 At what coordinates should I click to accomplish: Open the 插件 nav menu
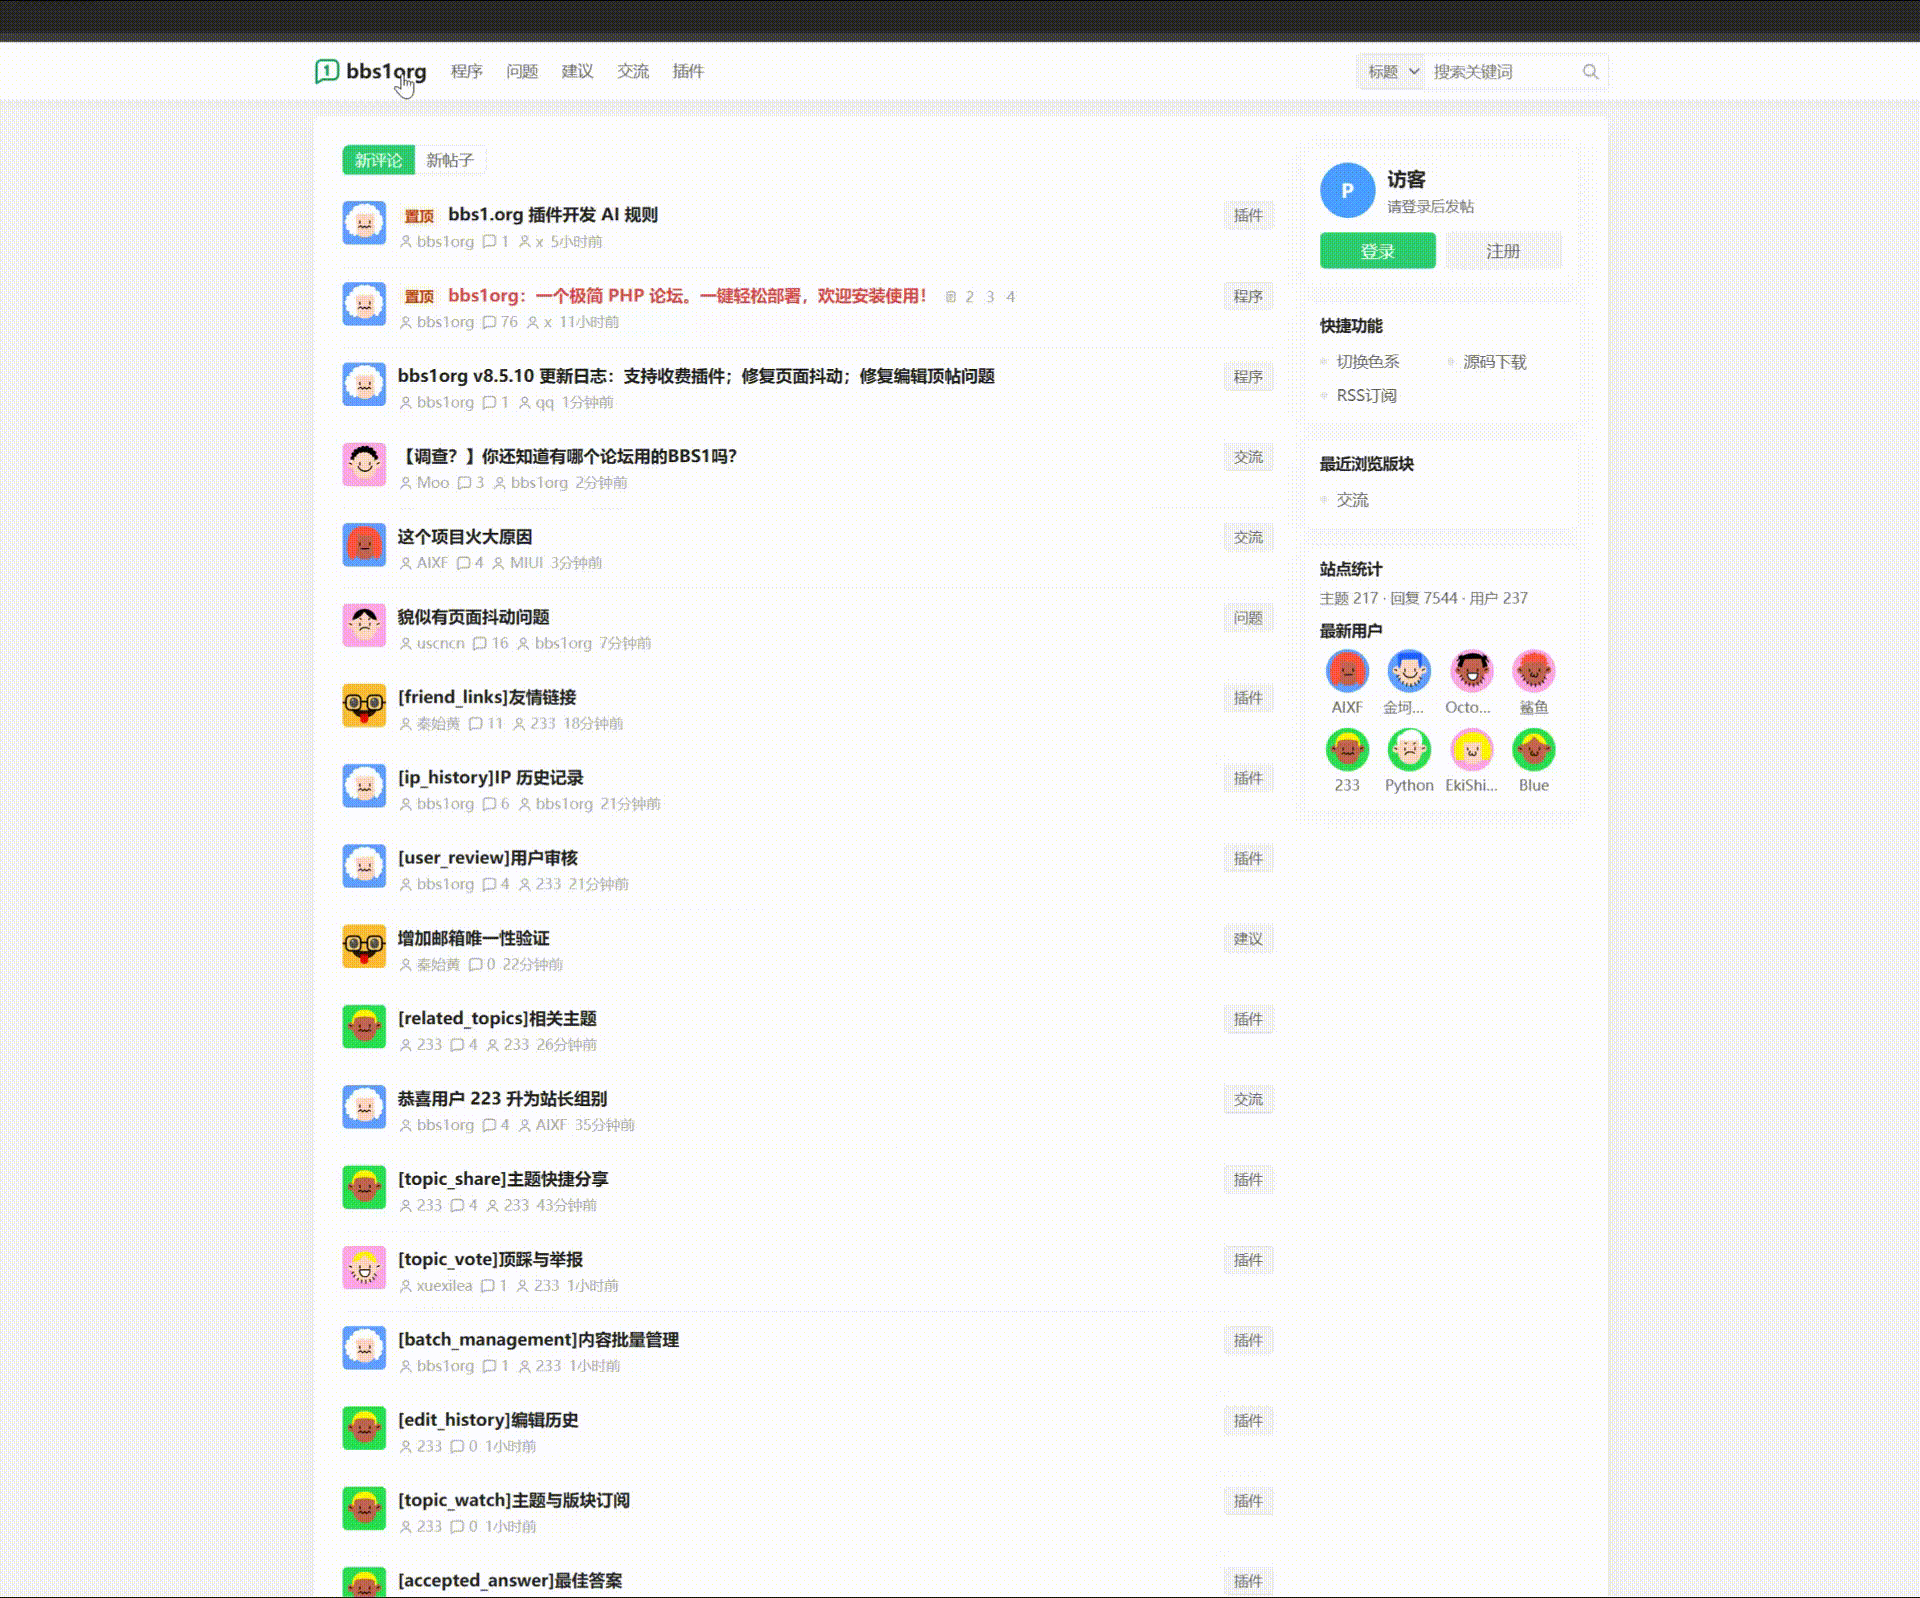coord(688,71)
